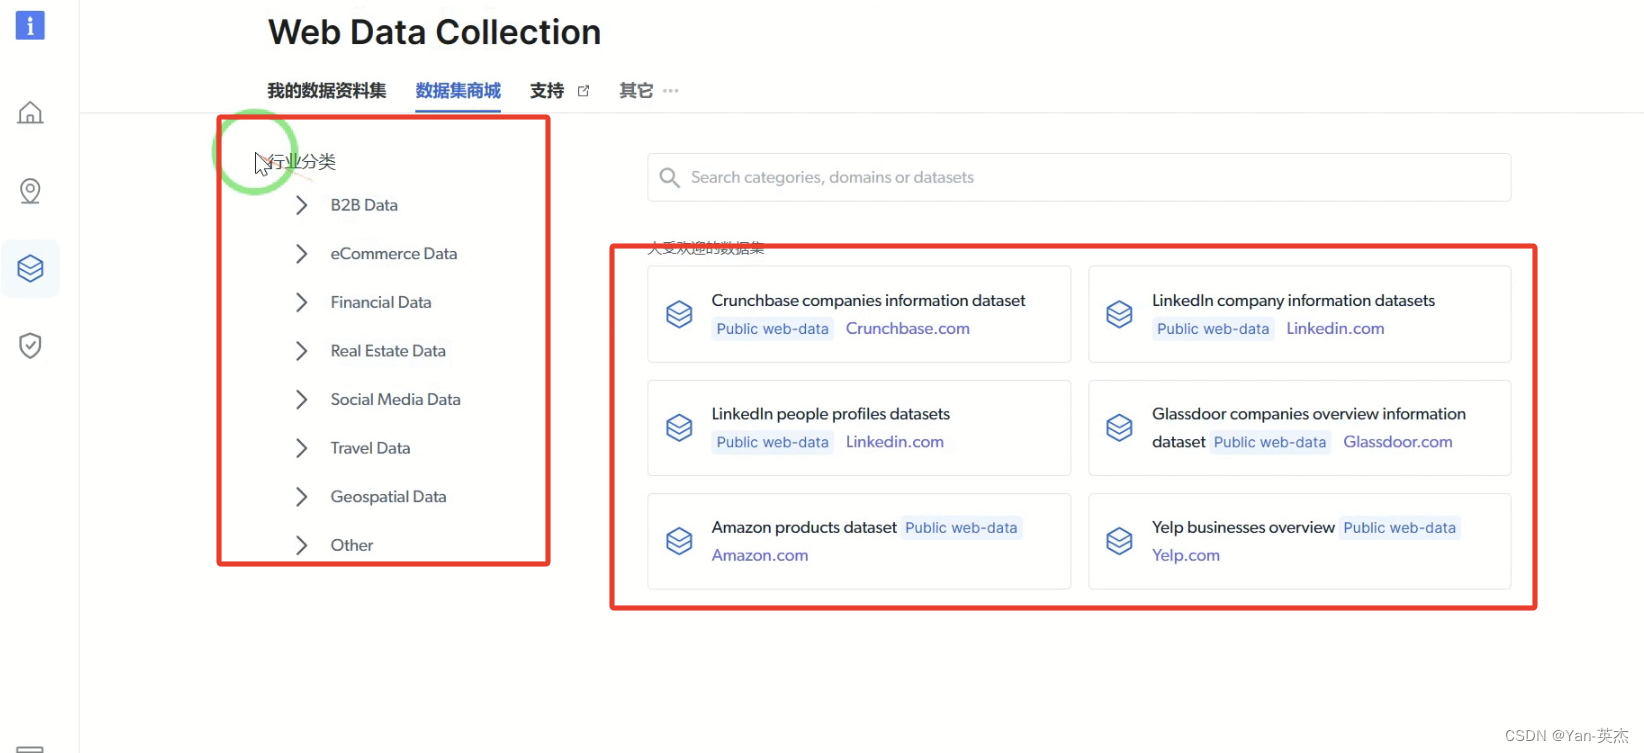This screenshot has height=753, width=1644.
Task: Select the datasets stack sidebar icon
Action: tap(30, 268)
